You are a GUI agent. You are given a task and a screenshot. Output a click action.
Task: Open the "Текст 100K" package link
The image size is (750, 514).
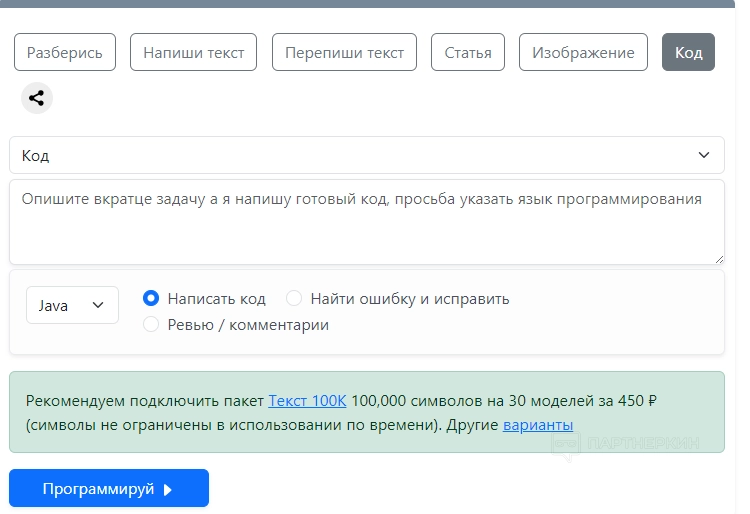pyautogui.click(x=307, y=401)
